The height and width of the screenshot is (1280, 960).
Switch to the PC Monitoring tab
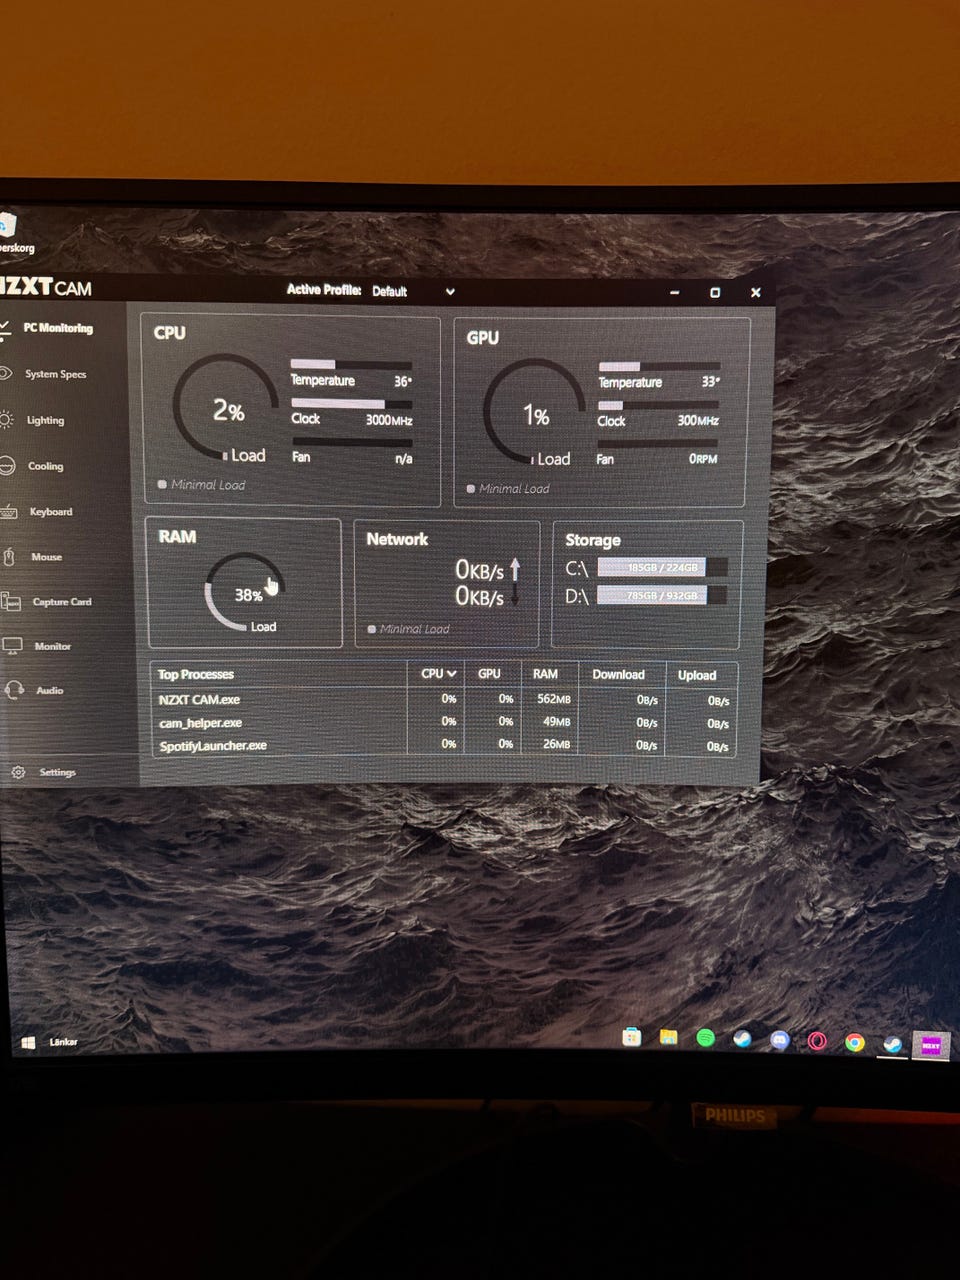(x=58, y=328)
